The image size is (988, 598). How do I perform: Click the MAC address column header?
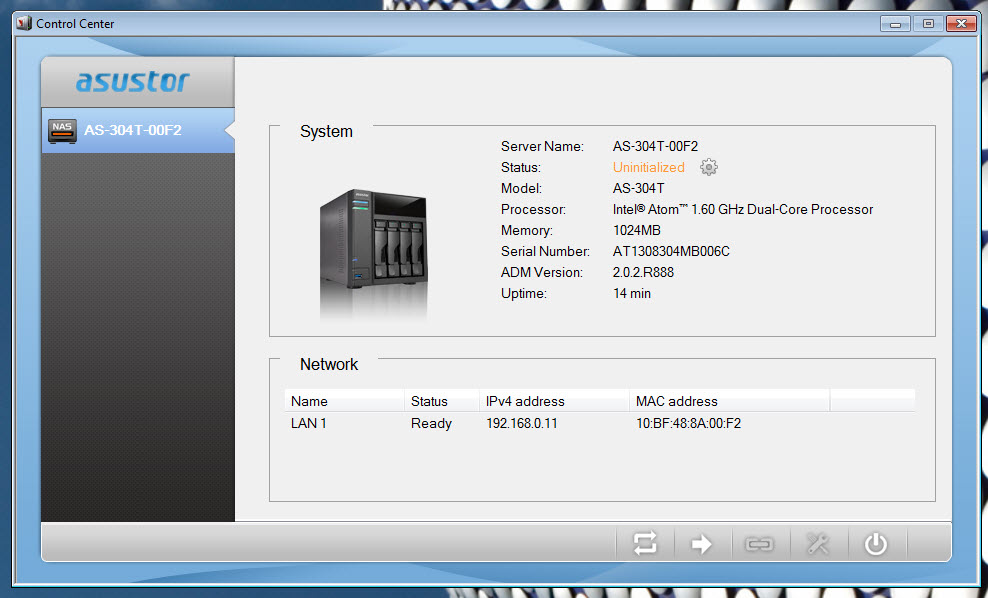(x=729, y=401)
